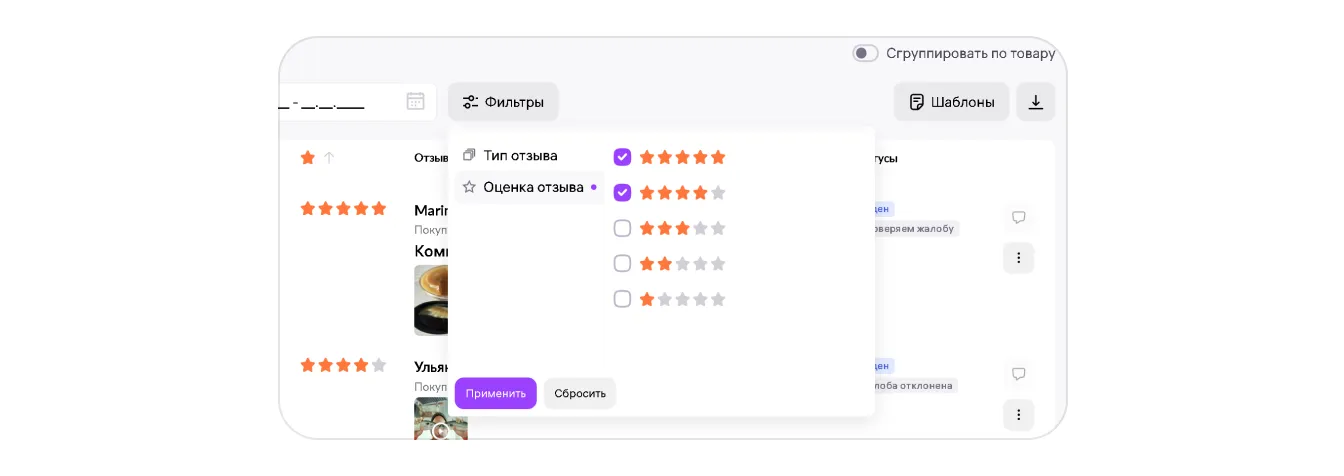Screen dimensions: 1344x476
Task: Toggle the Сгруппировать по товару switch
Action: [x=865, y=53]
